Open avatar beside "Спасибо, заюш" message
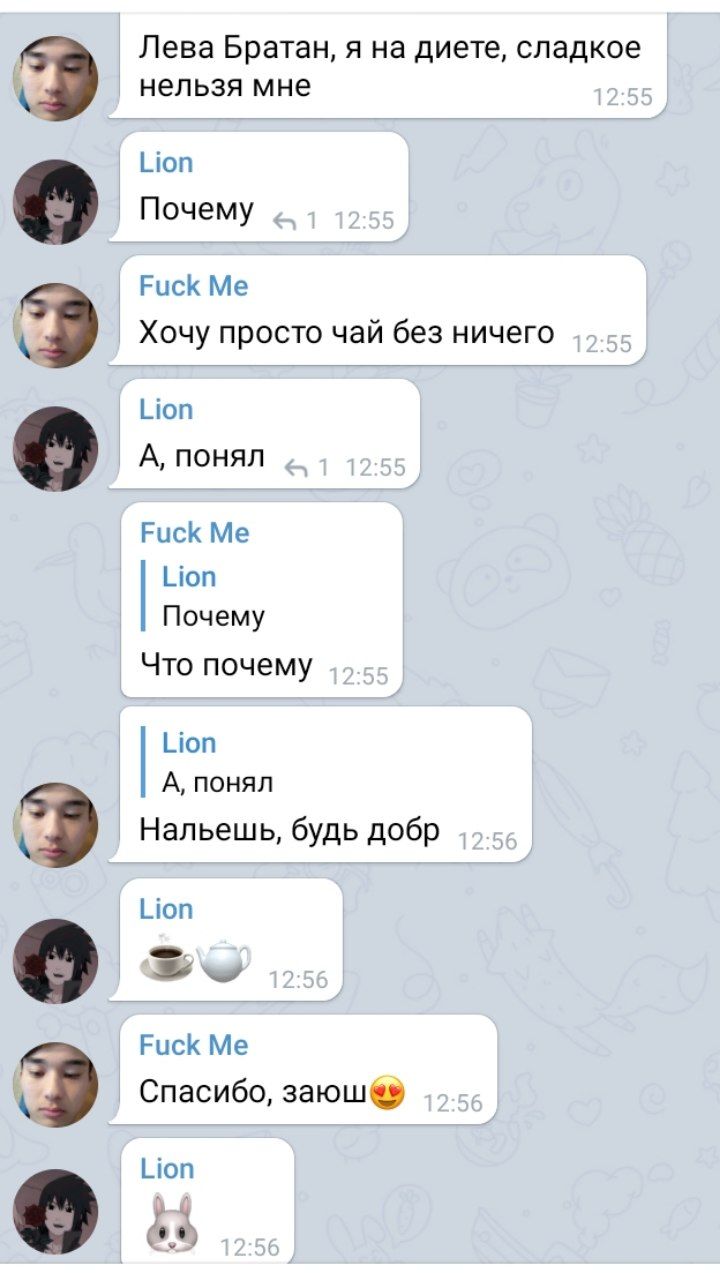The height and width of the screenshot is (1273, 720). point(55,1085)
